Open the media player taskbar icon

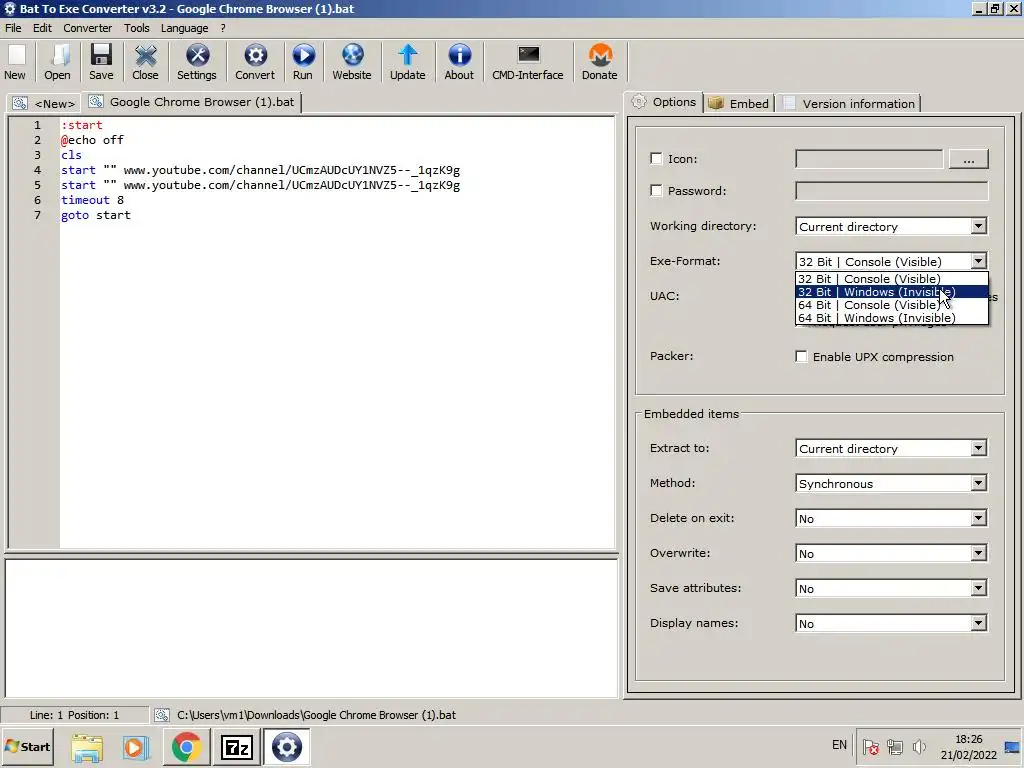click(x=136, y=747)
